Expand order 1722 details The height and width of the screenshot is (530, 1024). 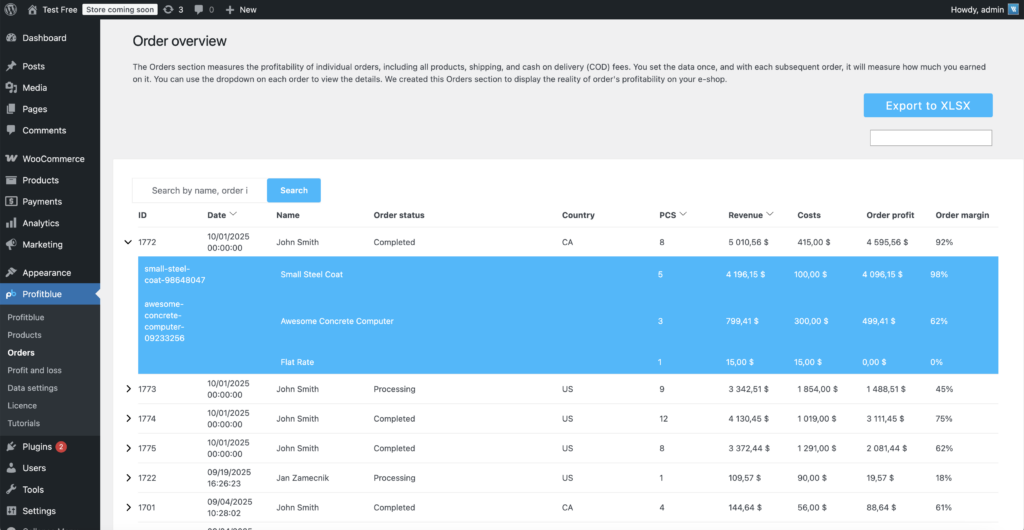pyautogui.click(x=128, y=478)
